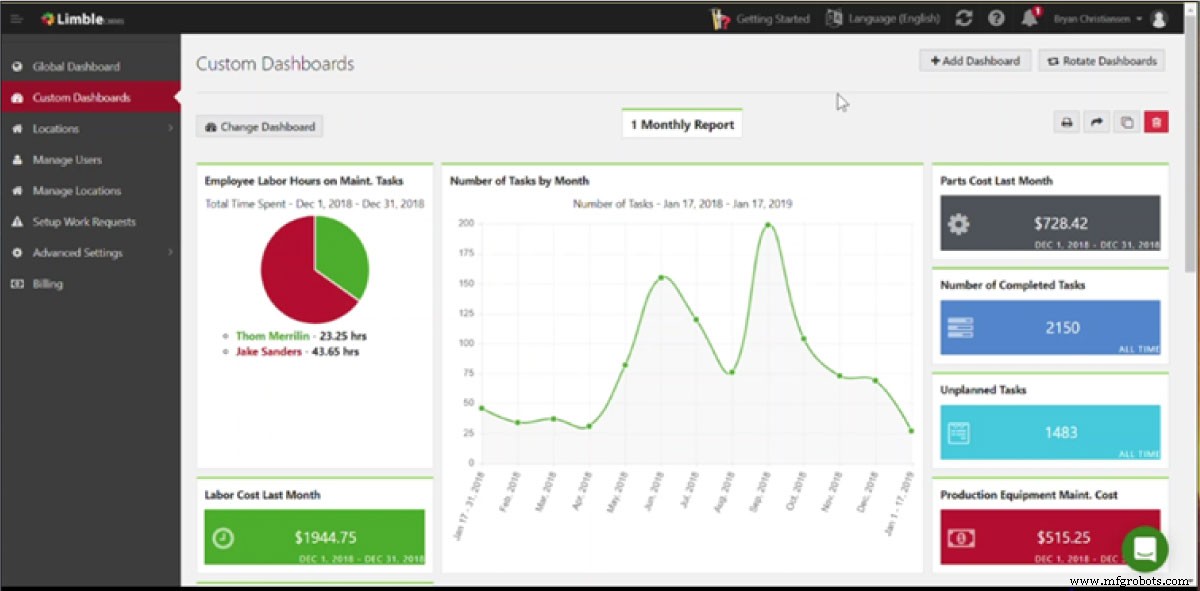
Task: Expand the Advanced Settings menu
Action: coord(90,253)
